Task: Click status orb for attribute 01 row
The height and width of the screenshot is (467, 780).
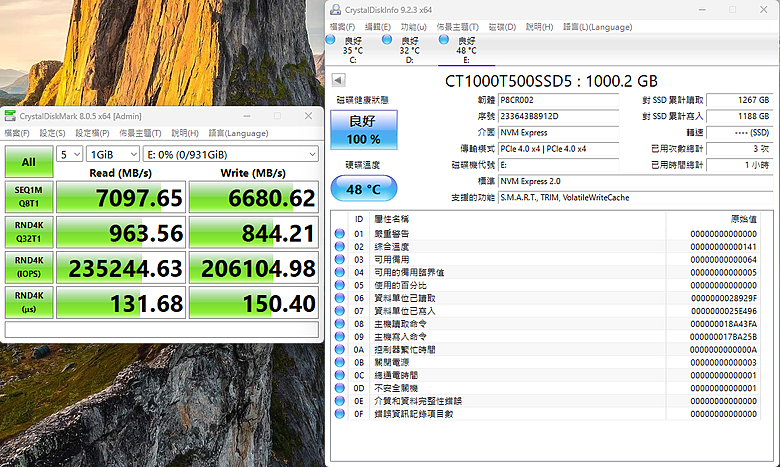Action: click(340, 233)
